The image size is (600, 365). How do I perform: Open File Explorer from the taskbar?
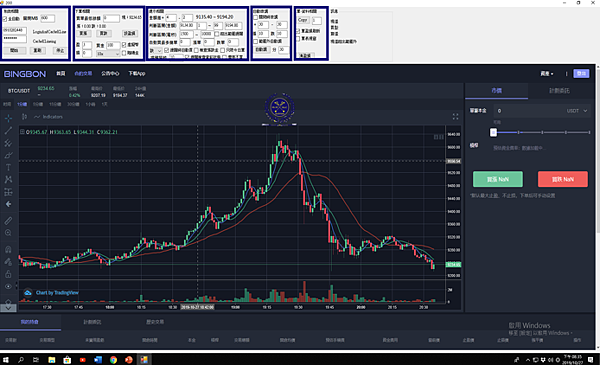52,360
